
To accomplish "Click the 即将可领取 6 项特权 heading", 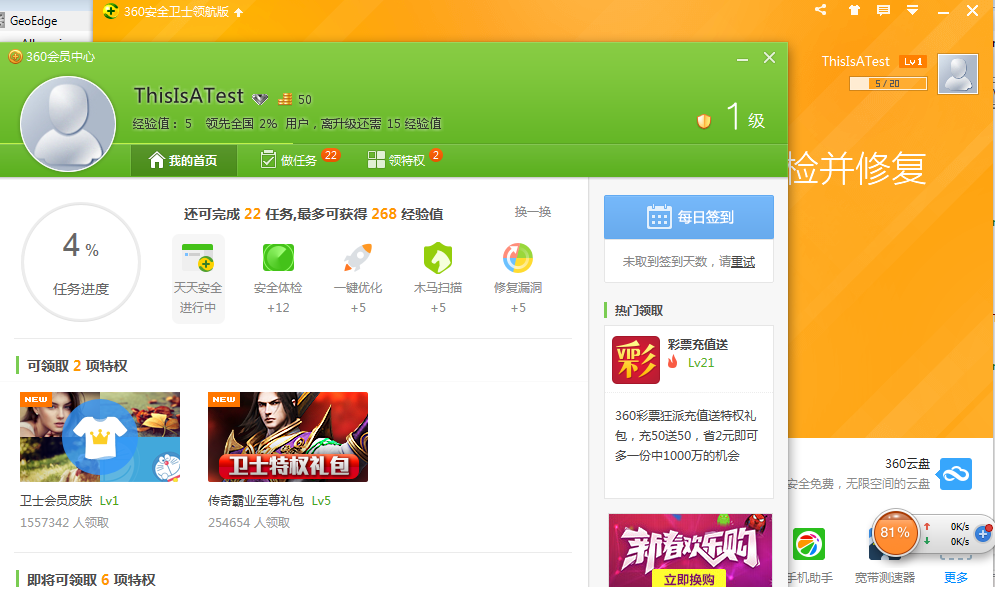I will point(91,579).
